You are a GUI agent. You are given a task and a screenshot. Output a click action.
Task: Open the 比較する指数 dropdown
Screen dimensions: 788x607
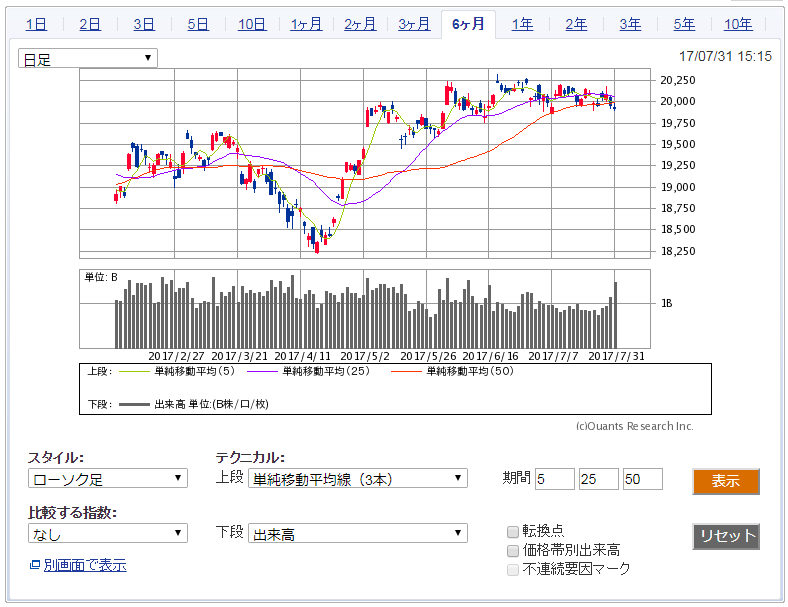pos(108,534)
